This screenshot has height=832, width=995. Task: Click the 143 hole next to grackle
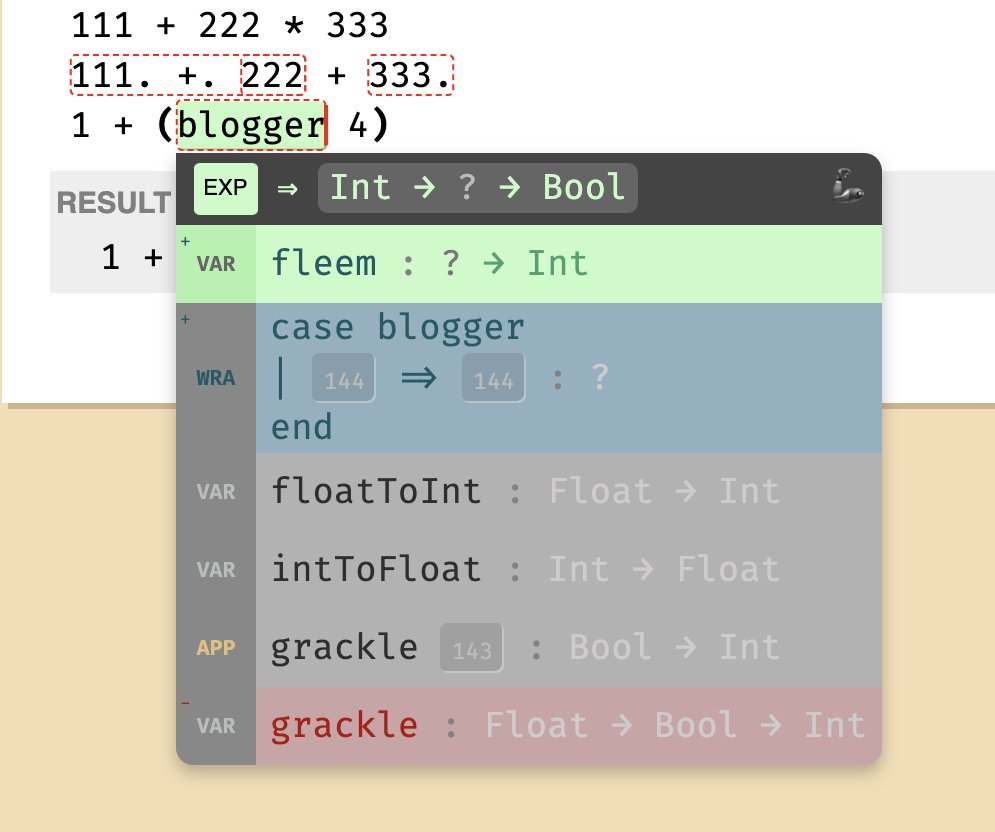pyautogui.click(x=471, y=648)
